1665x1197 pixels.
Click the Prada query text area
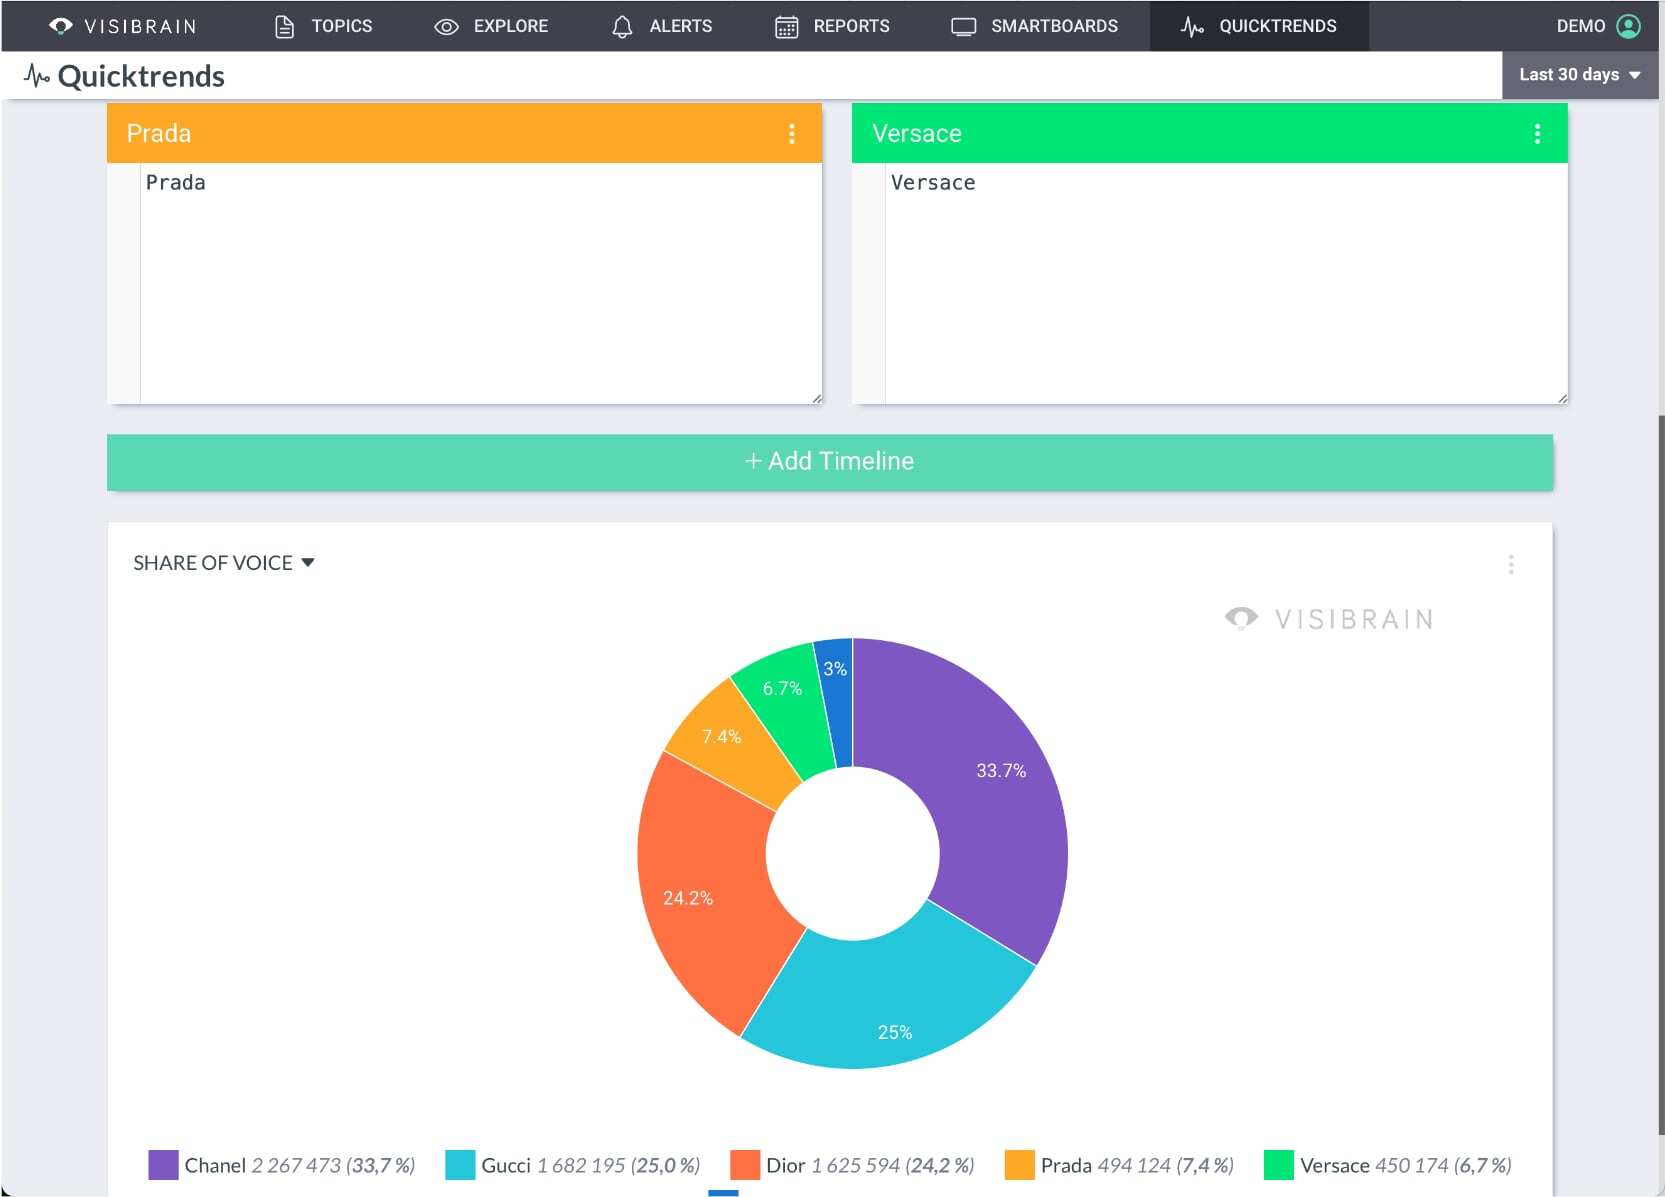pyautogui.click(x=480, y=284)
